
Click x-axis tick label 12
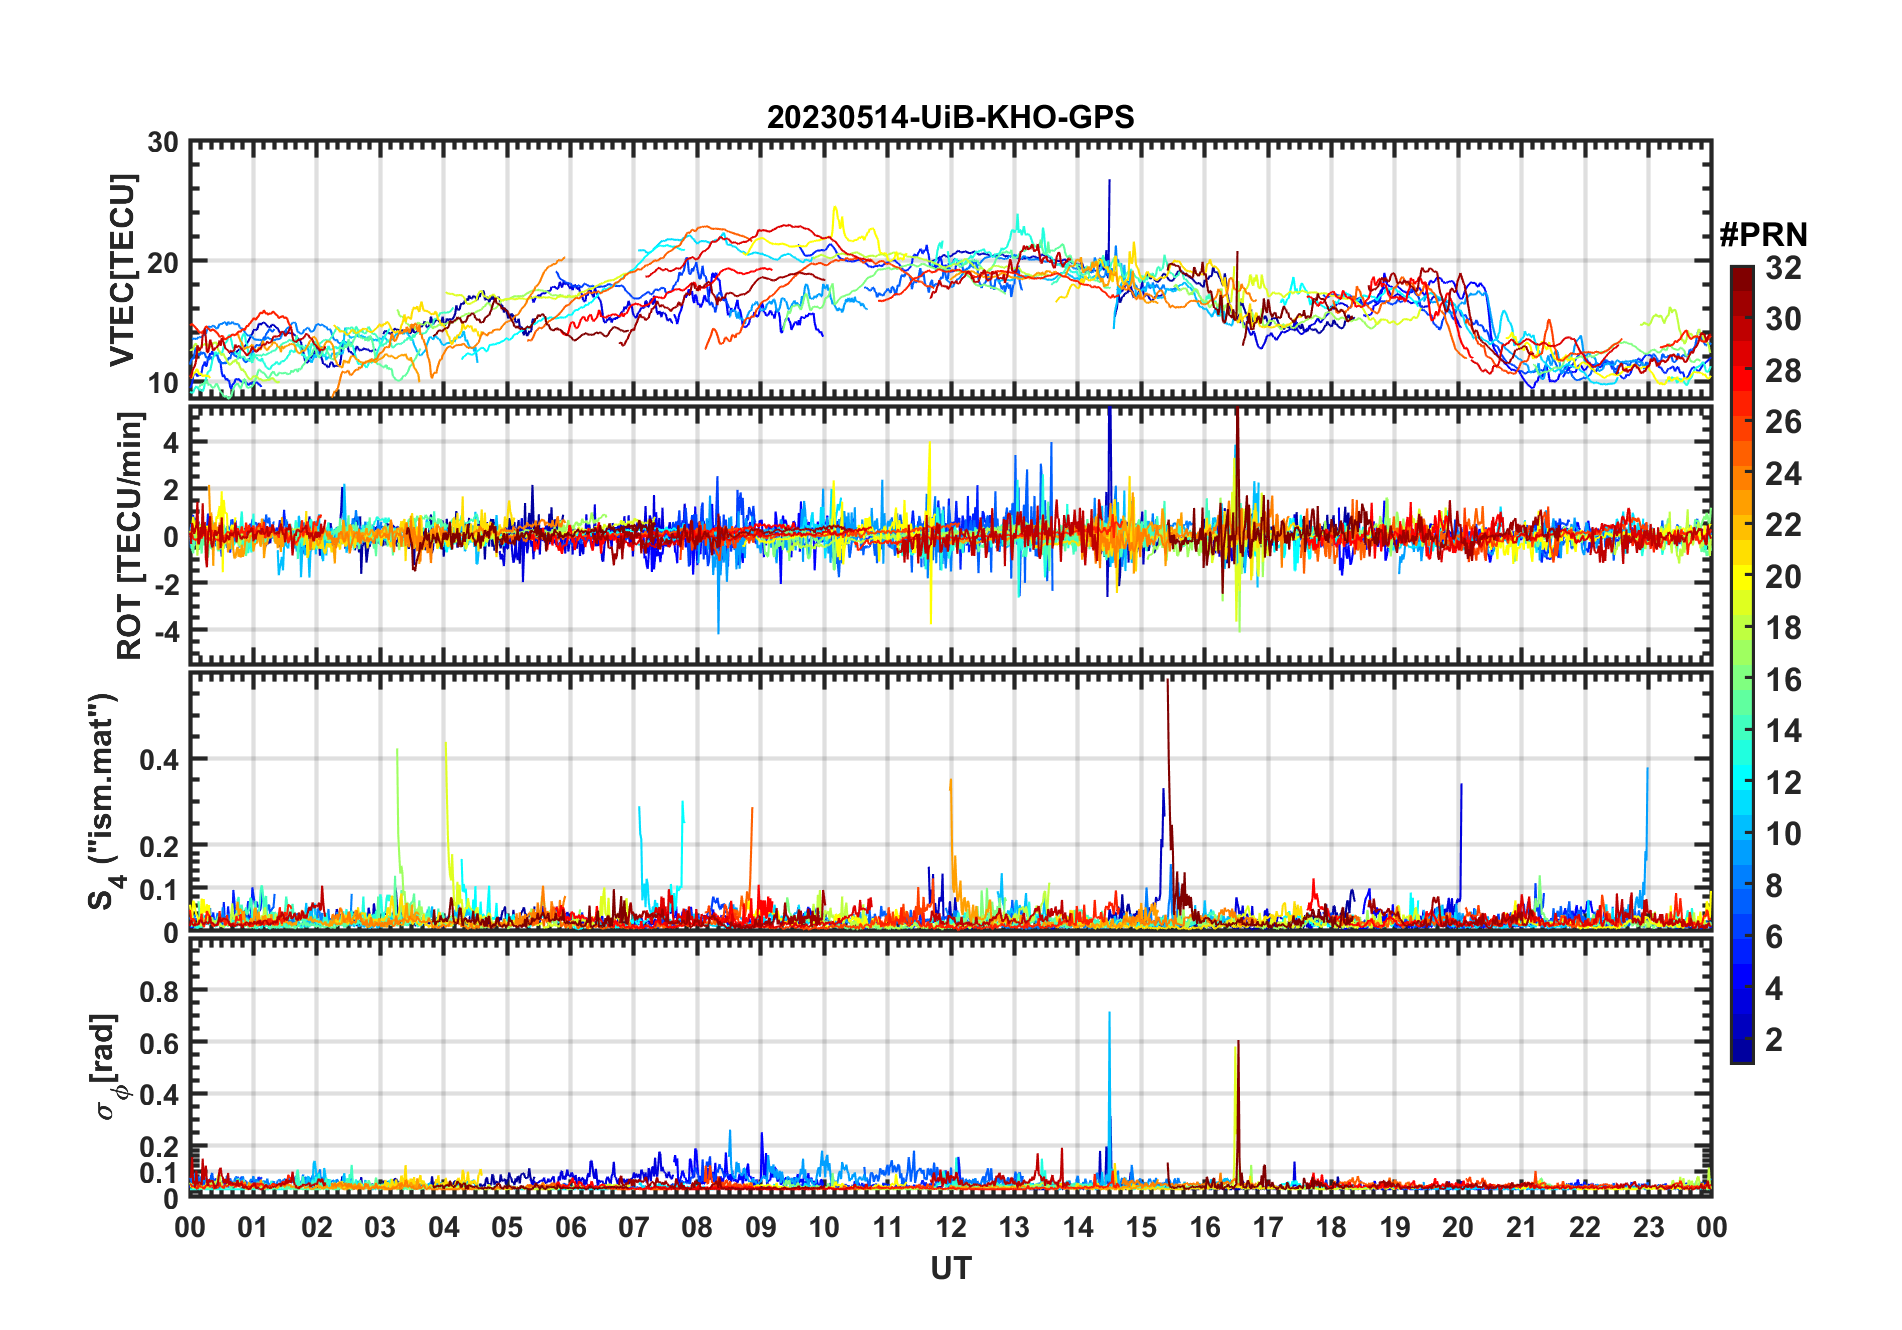click(x=951, y=1228)
